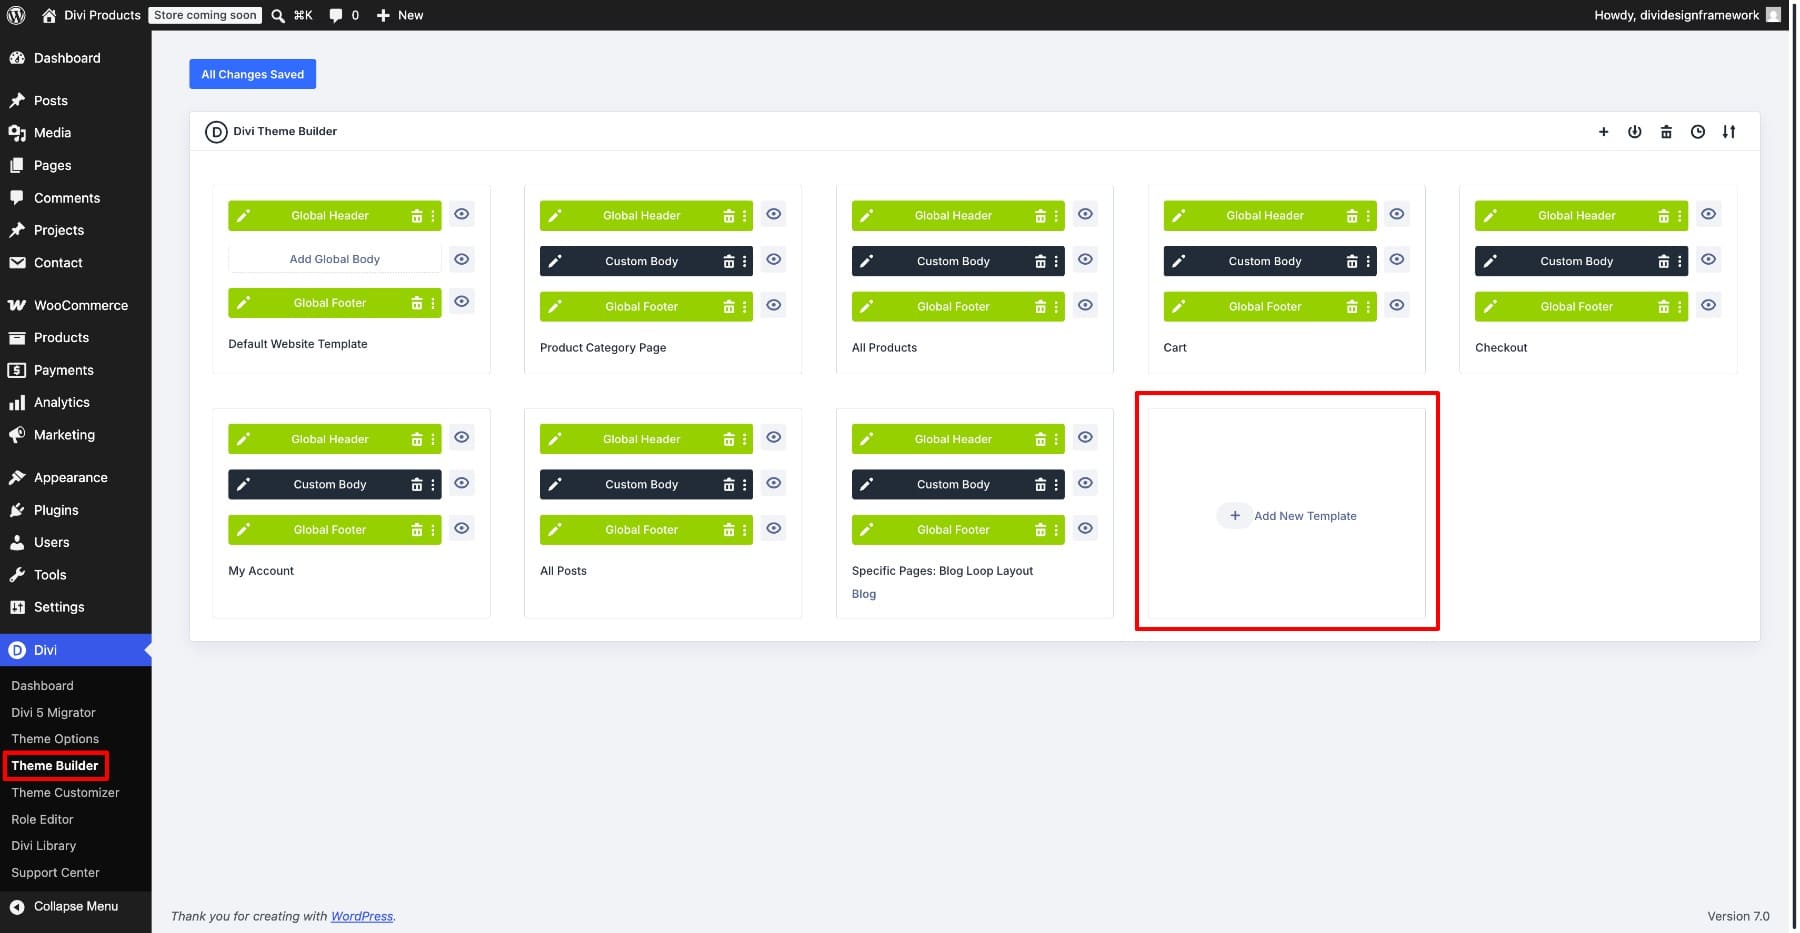Viewport: 1800px width, 933px height.
Task: Open the search icon in admin bar
Action: pyautogui.click(x=278, y=15)
